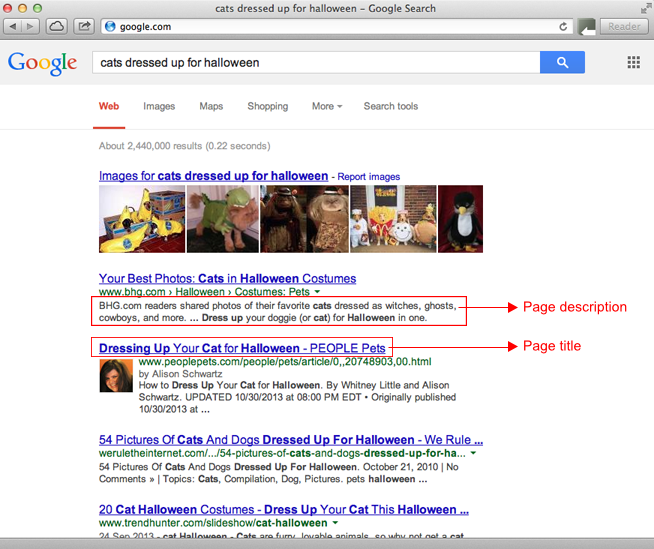
Task: Open the Google apps grid icon
Action: click(634, 63)
